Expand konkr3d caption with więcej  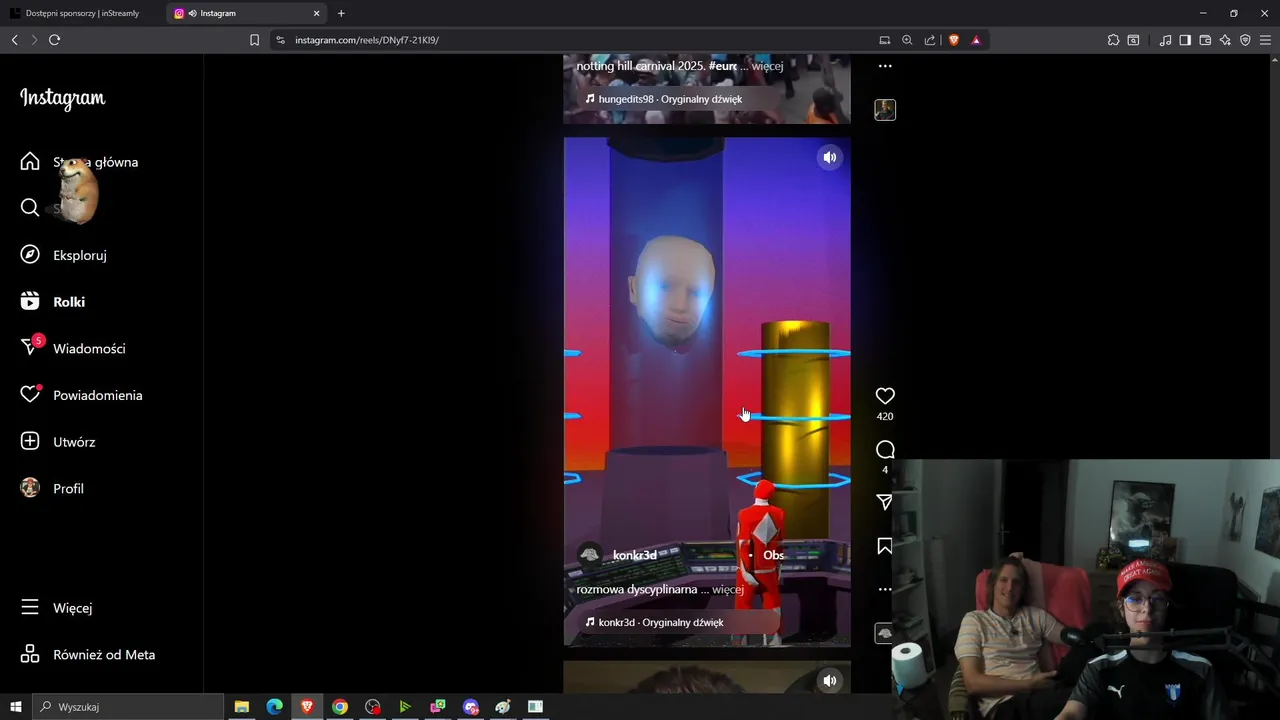pos(728,589)
